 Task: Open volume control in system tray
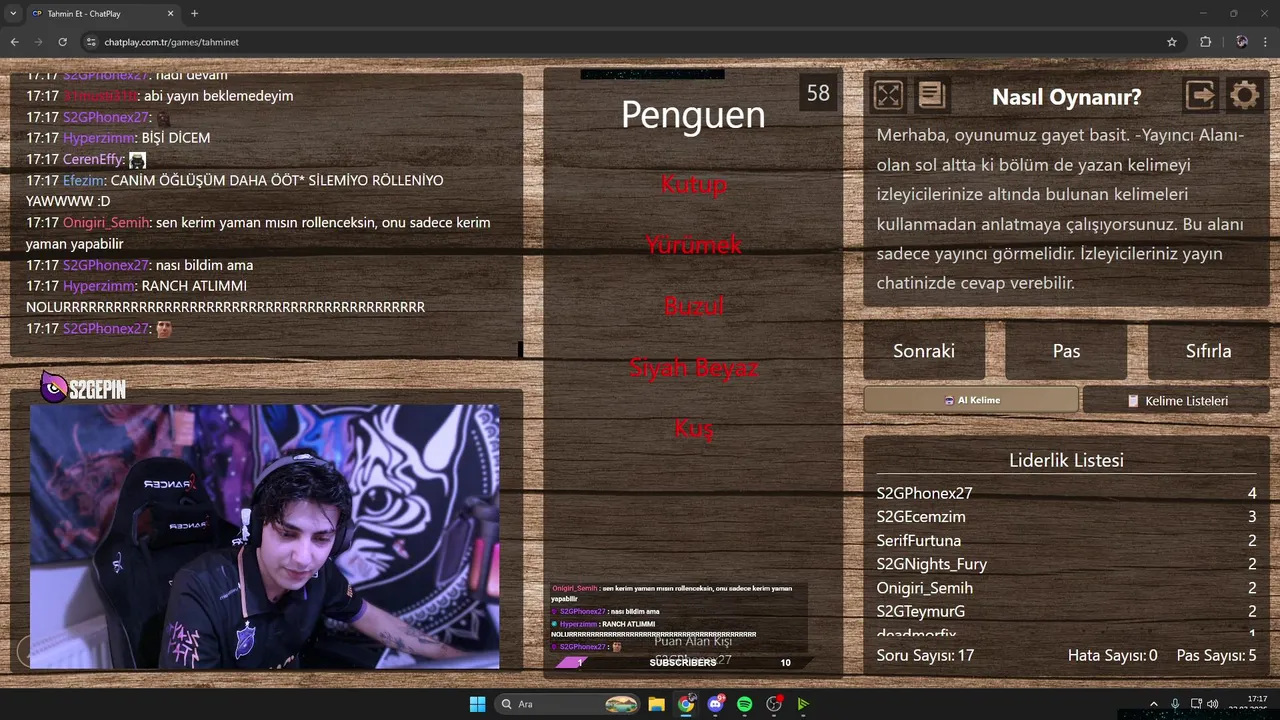tap(1213, 704)
